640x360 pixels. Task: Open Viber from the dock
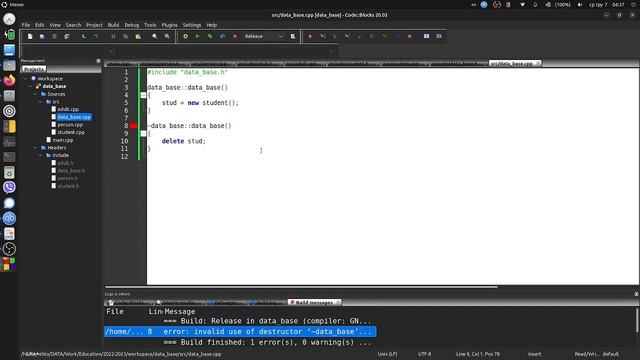tap(9, 187)
